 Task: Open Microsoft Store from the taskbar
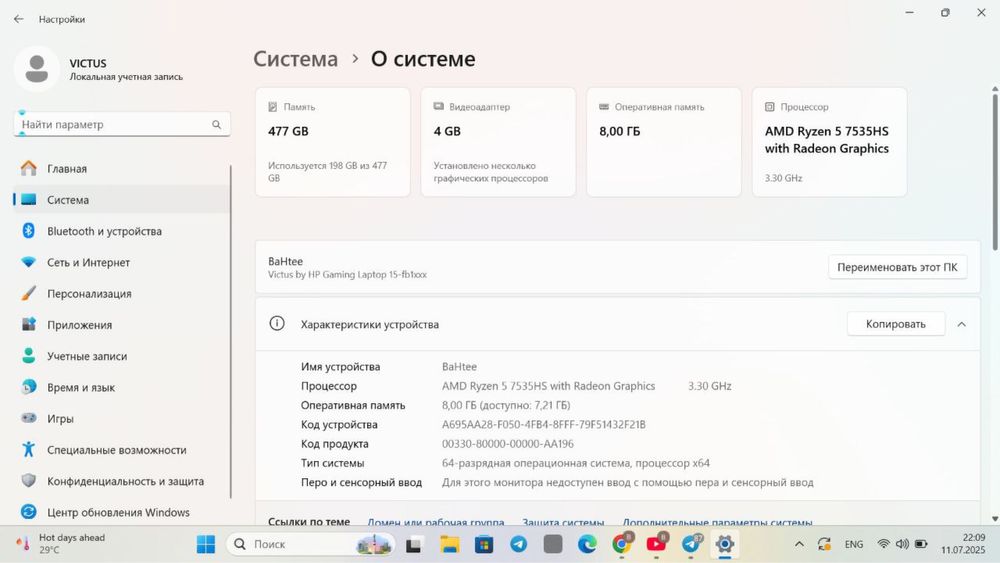pyautogui.click(x=484, y=545)
